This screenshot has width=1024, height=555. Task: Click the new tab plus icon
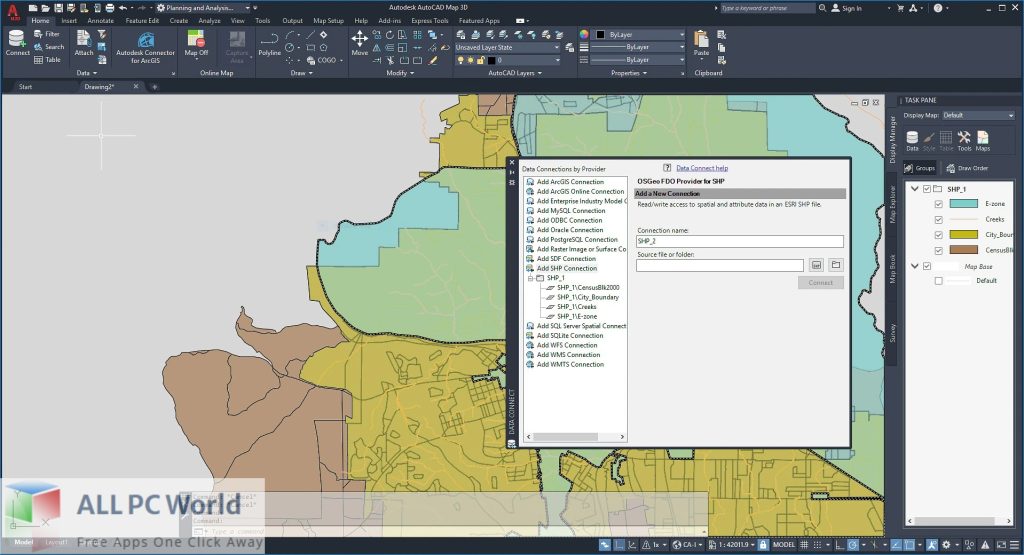pos(155,86)
